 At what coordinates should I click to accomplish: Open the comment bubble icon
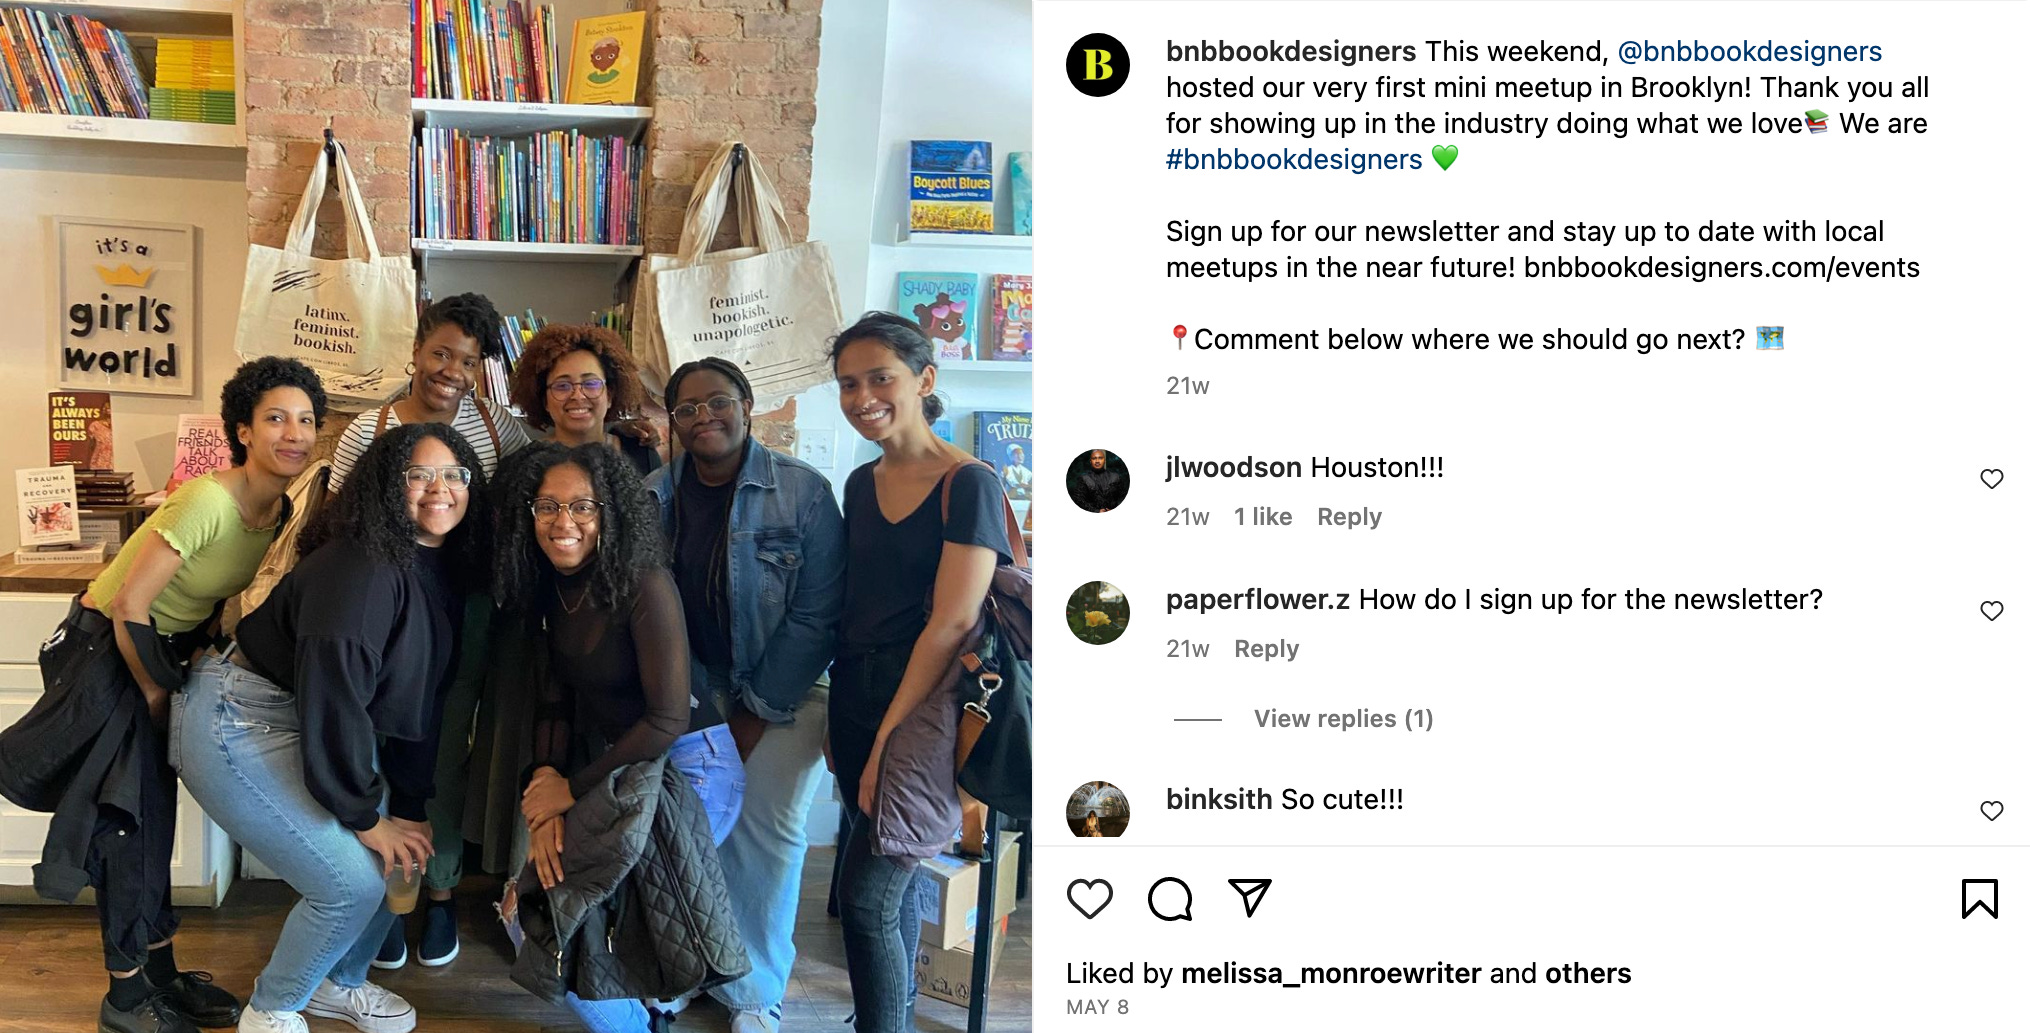pyautogui.click(x=1170, y=898)
